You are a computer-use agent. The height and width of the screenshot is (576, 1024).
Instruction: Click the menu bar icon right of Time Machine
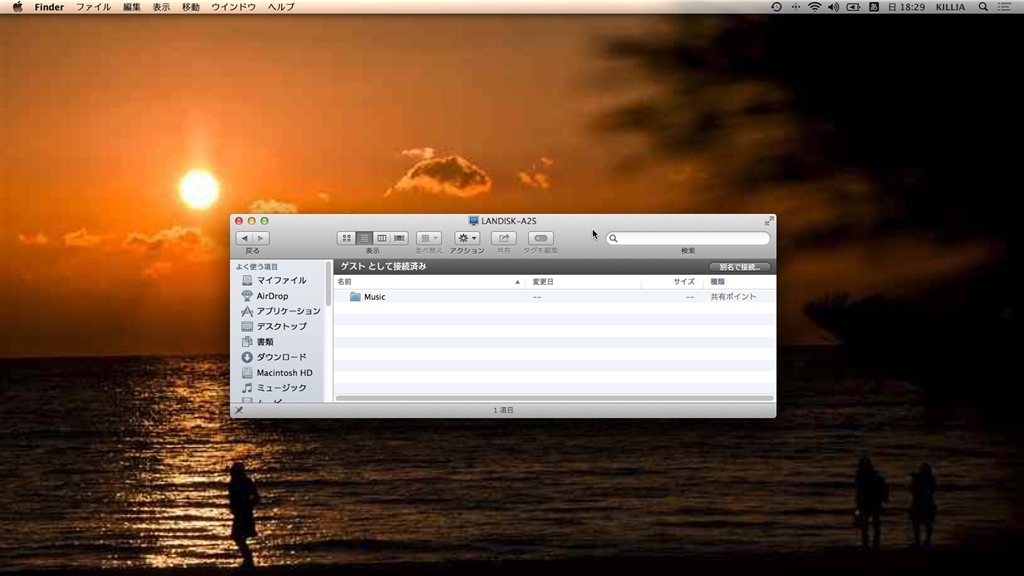(x=795, y=7)
